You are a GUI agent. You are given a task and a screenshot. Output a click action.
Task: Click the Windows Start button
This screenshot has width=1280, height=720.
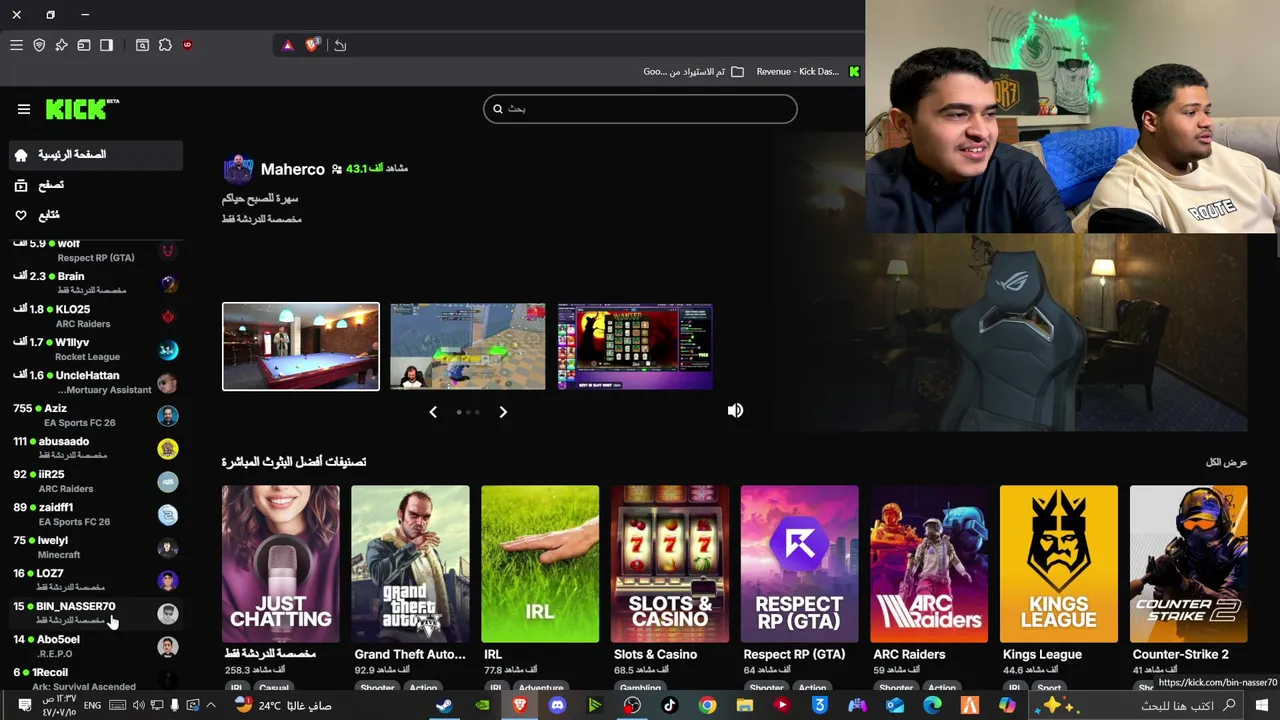click(1262, 705)
